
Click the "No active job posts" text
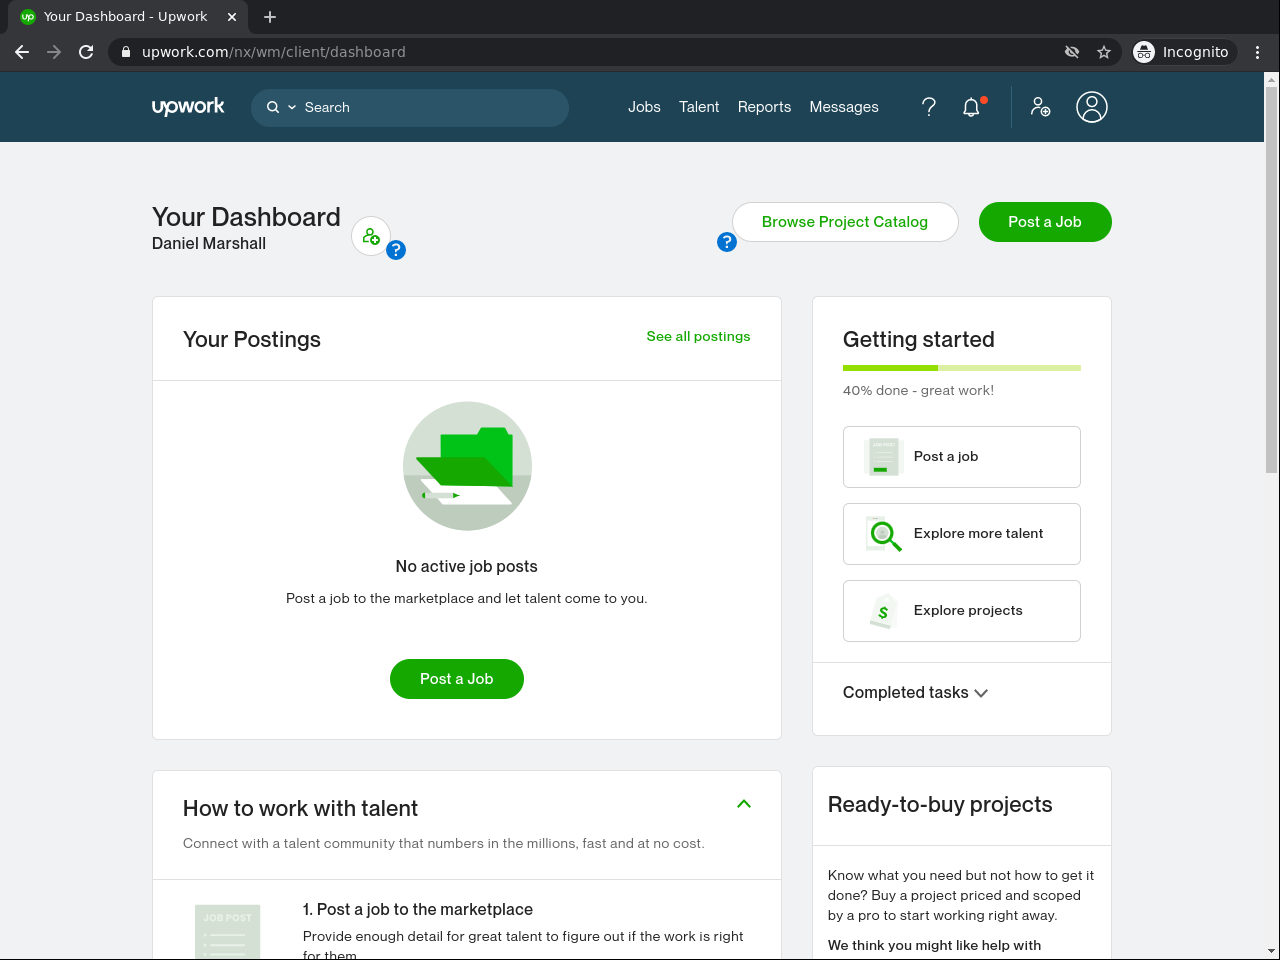click(467, 566)
